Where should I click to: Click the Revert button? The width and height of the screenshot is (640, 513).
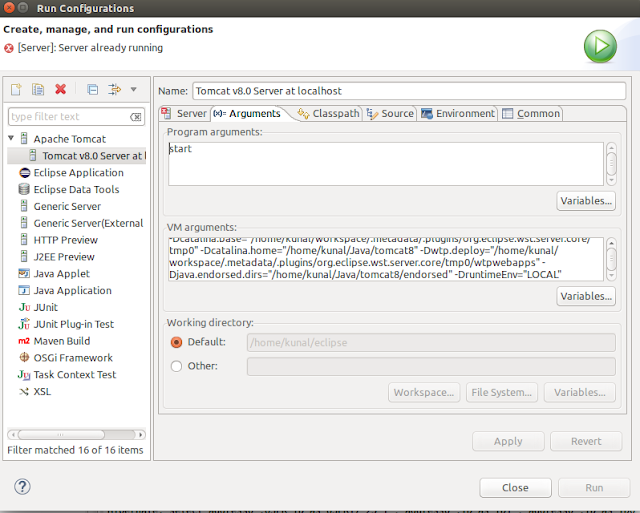click(x=586, y=441)
